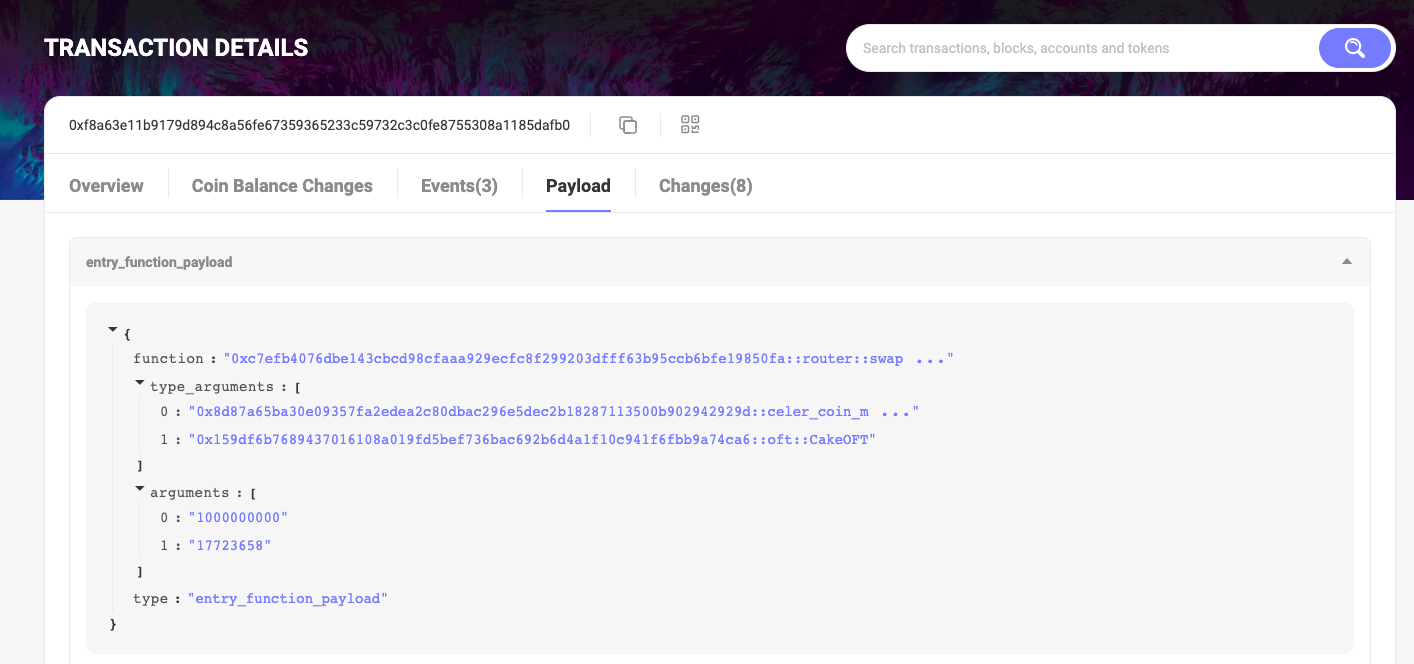Expand truncated router::swap function value
This screenshot has height=664, width=1414.
point(930,359)
